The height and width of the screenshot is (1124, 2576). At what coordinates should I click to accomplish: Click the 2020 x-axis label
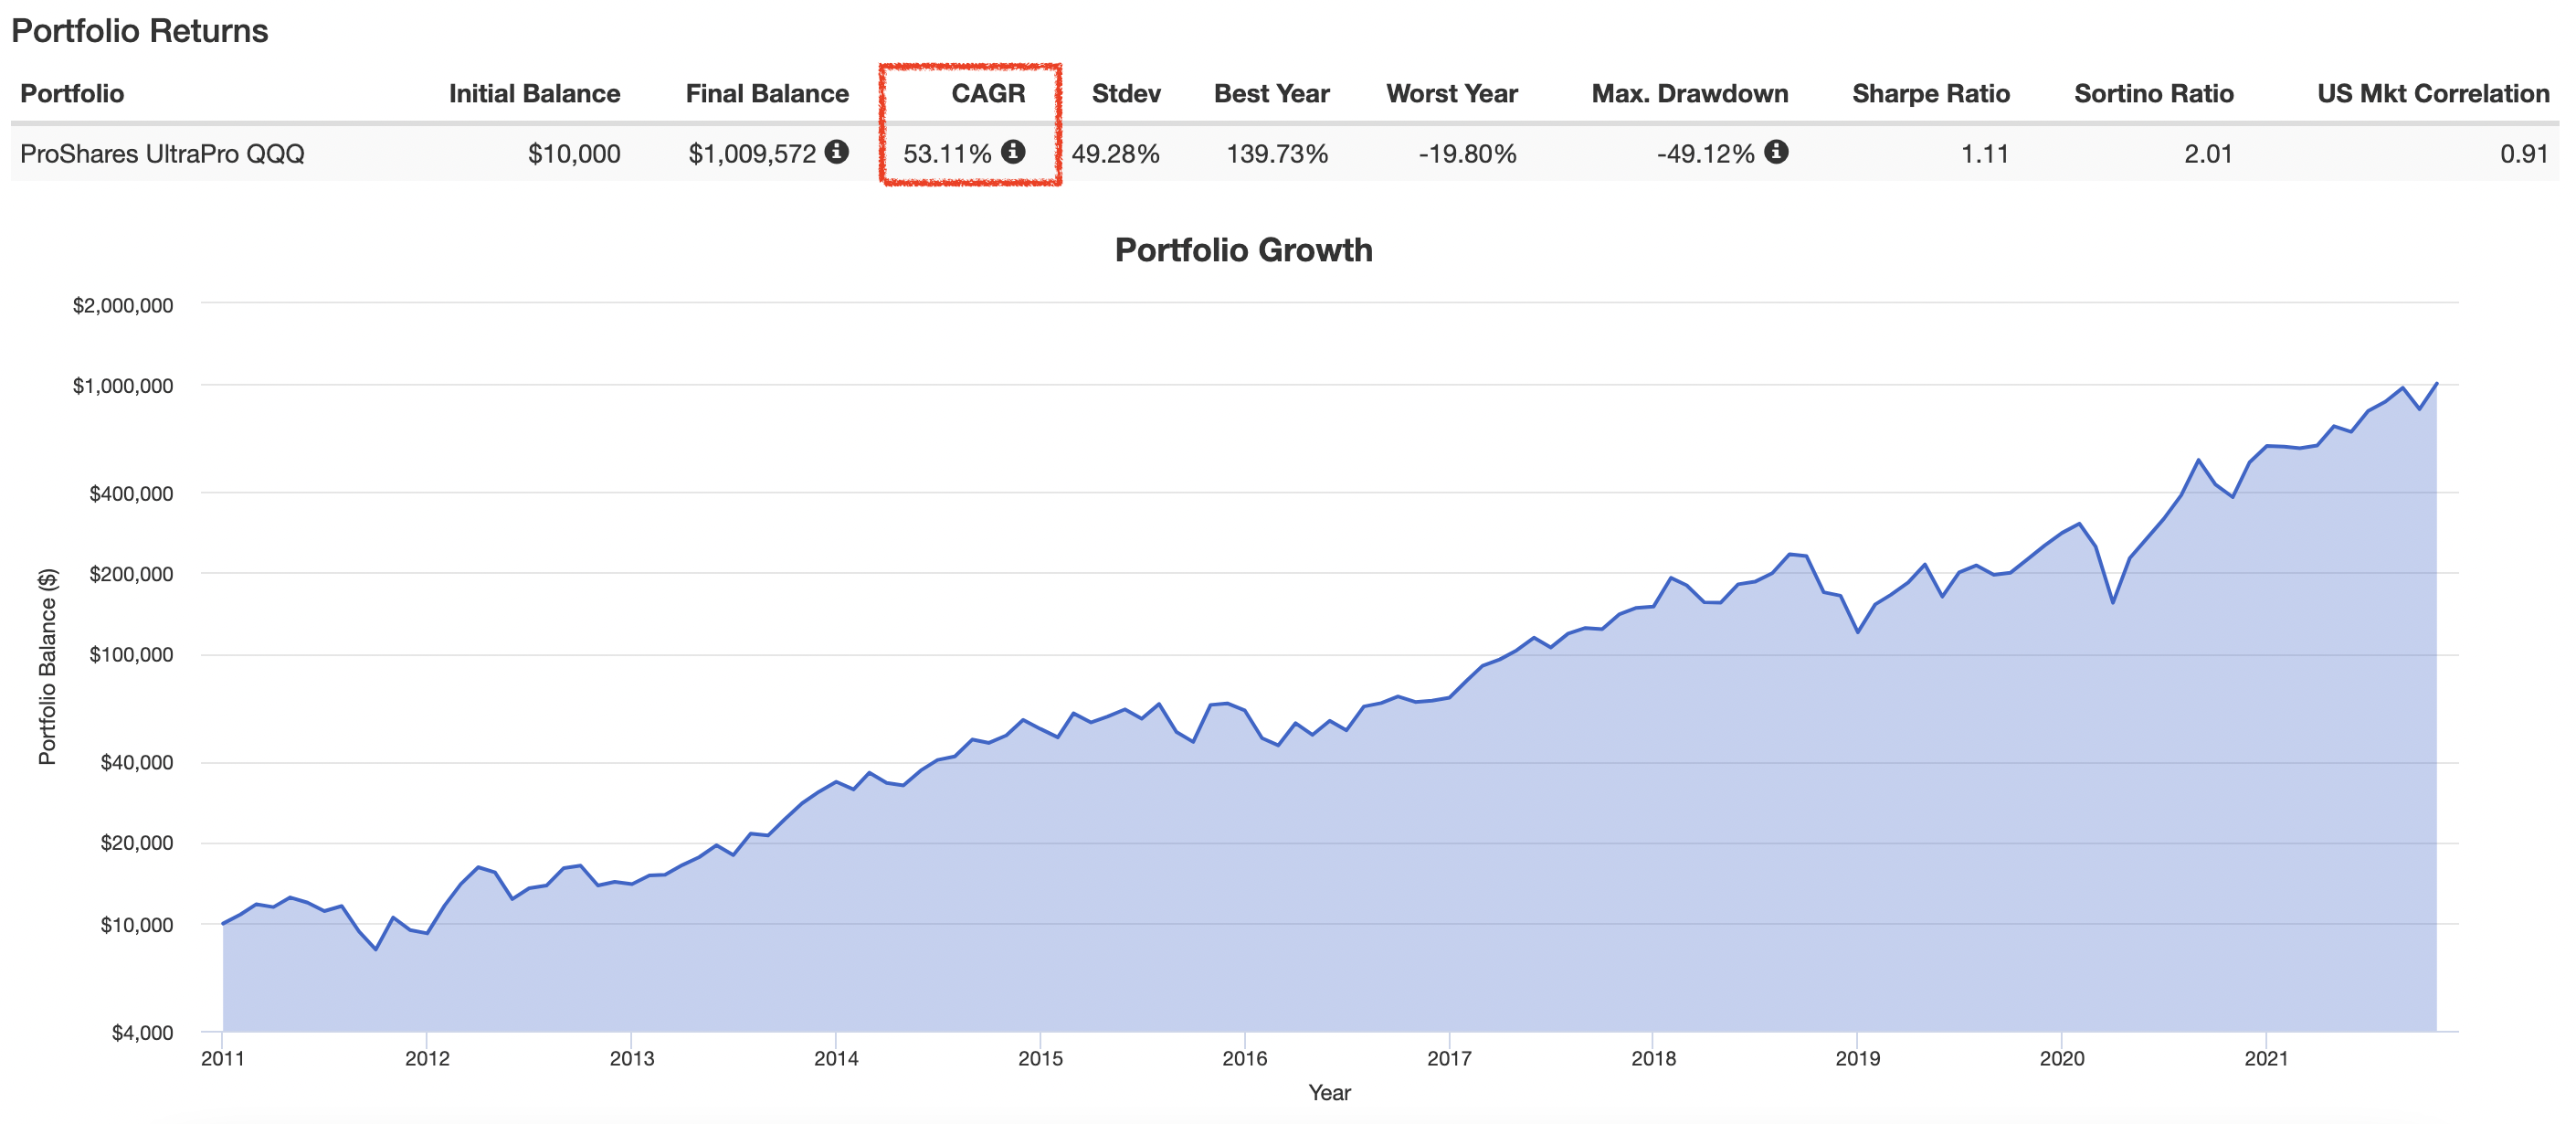[x=2062, y=1059]
